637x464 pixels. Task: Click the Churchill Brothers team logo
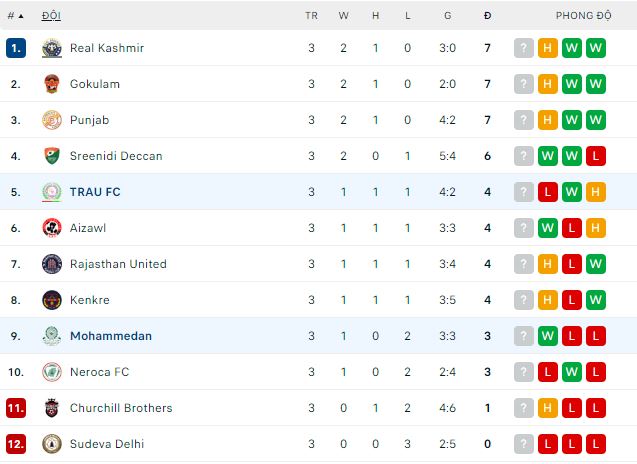tap(51, 408)
